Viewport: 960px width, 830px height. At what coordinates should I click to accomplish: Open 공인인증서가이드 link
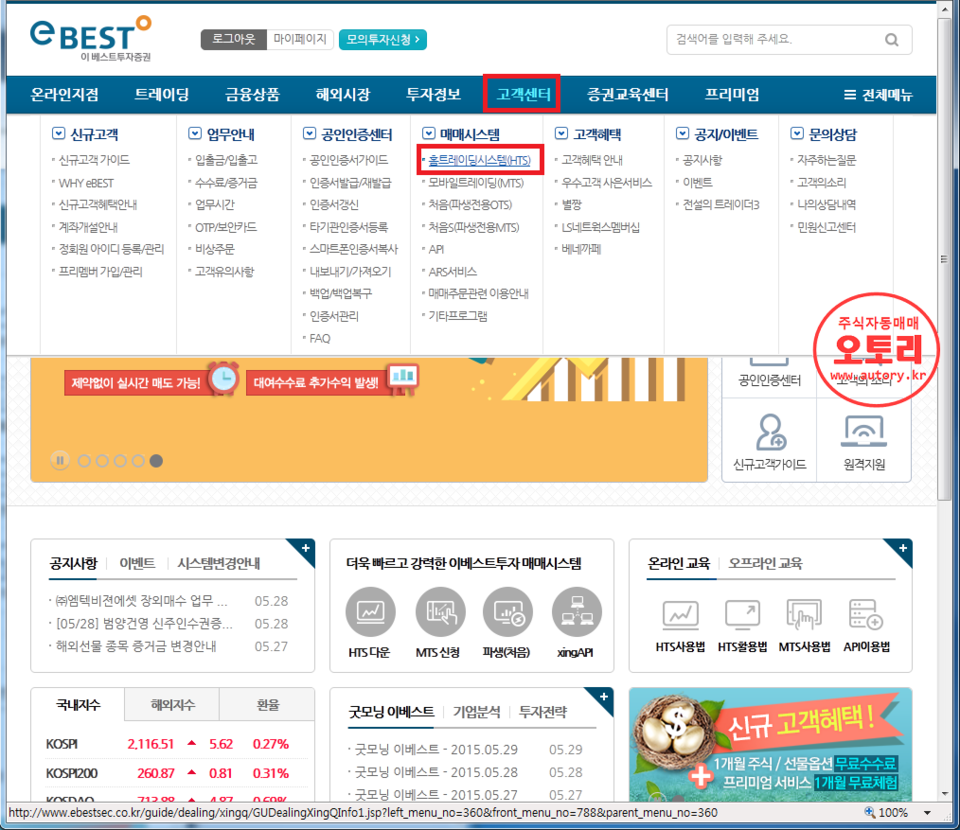(348, 160)
